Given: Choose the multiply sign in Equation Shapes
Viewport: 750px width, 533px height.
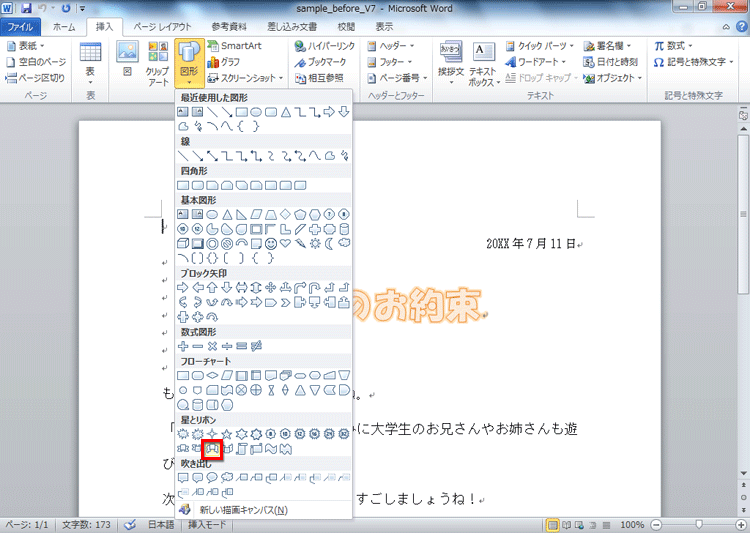Looking at the screenshot, I should 212,346.
